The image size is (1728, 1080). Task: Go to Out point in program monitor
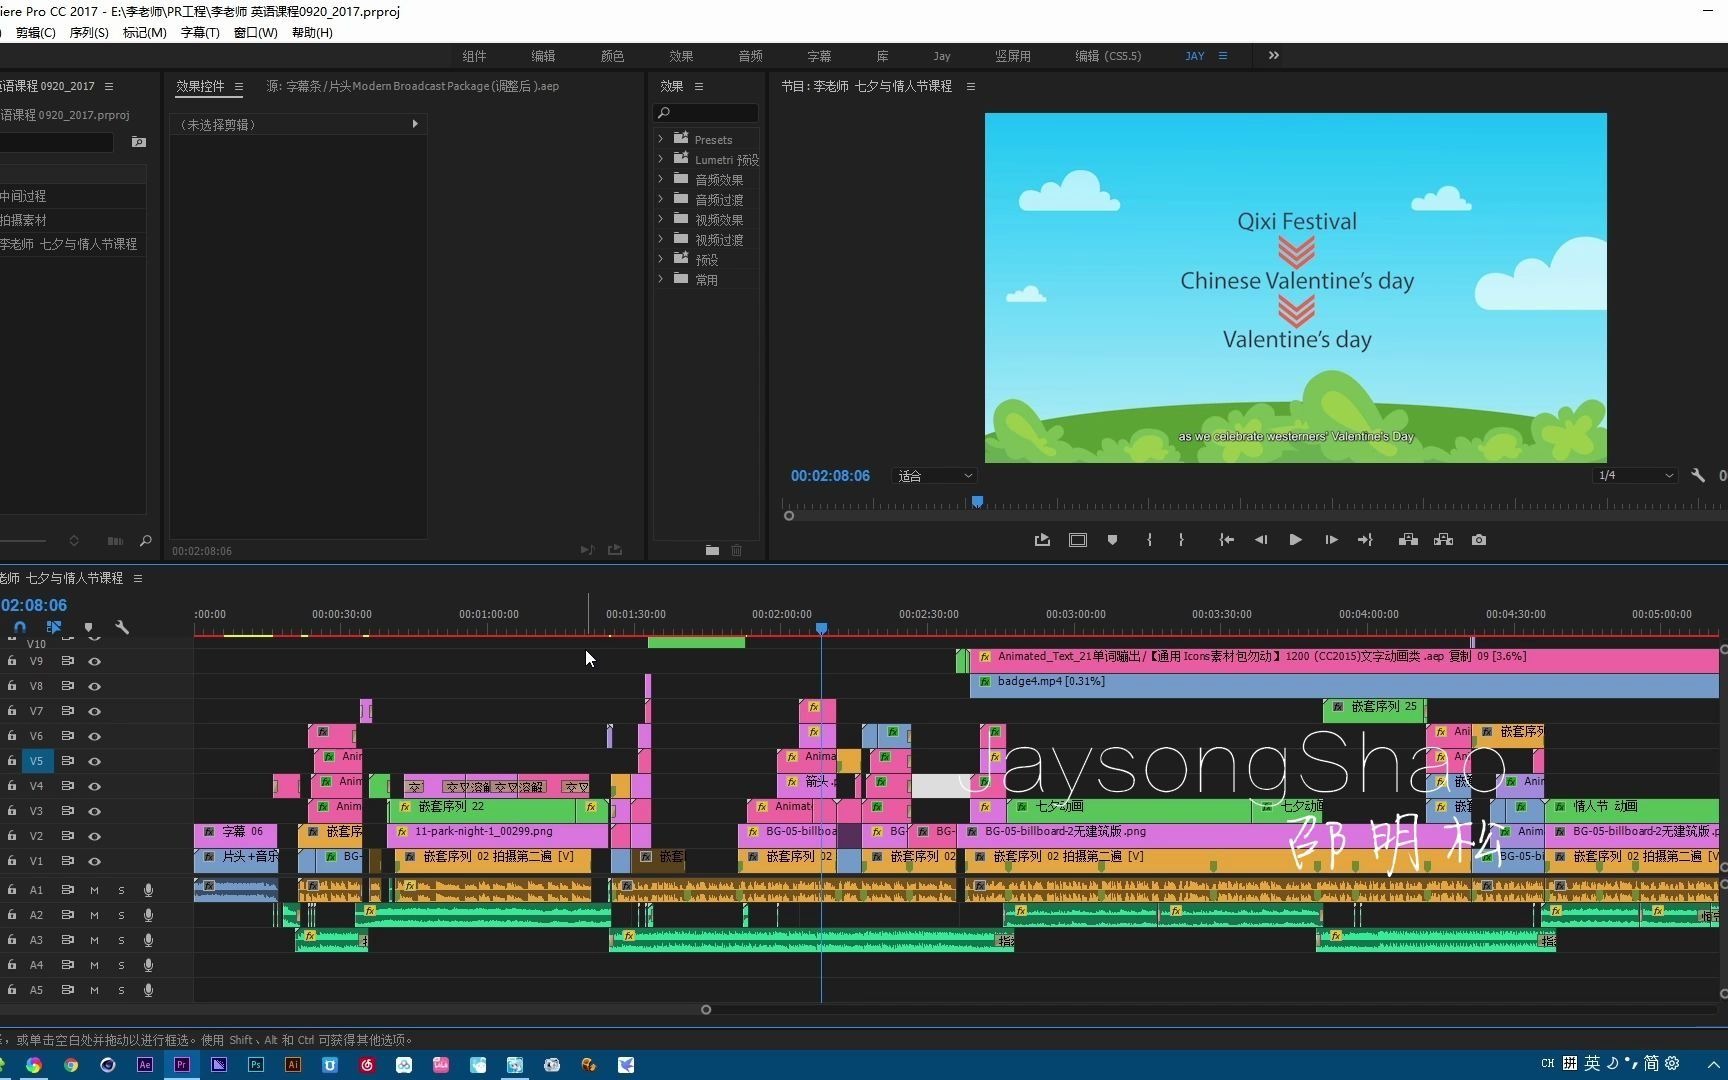[x=1365, y=540]
